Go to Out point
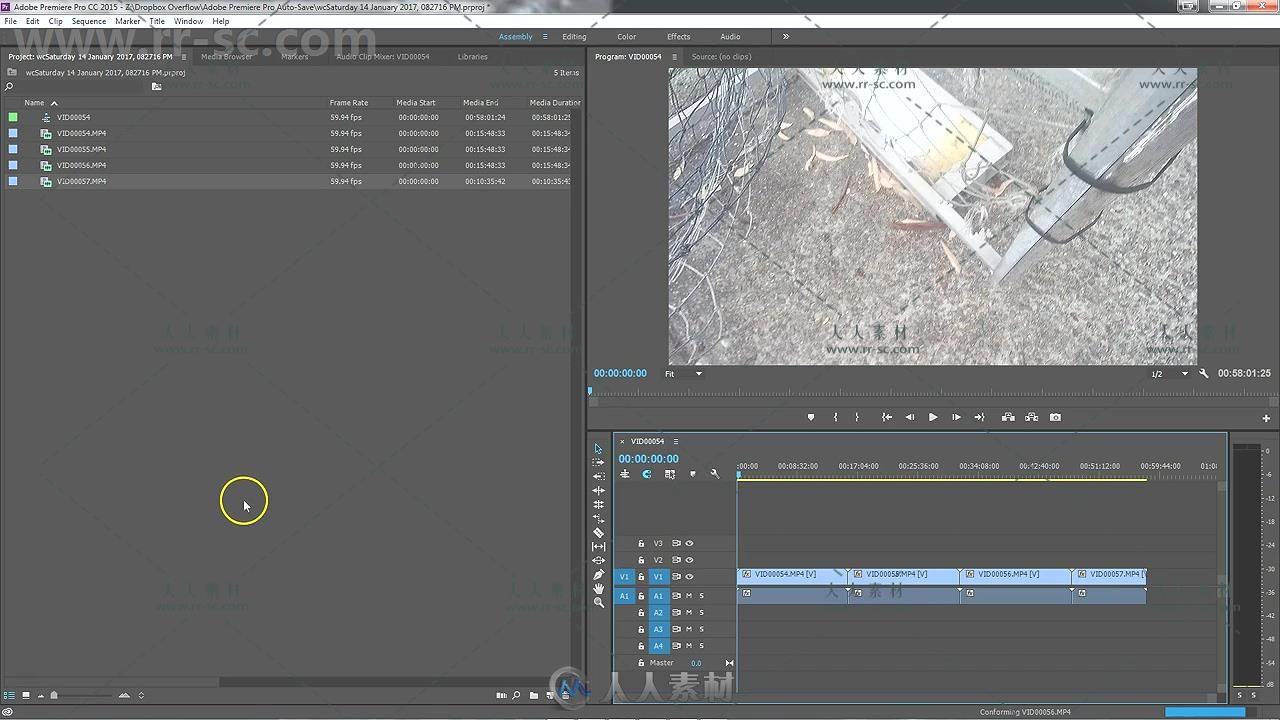 click(980, 417)
